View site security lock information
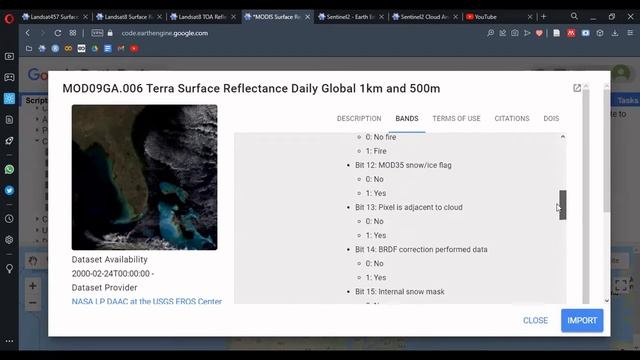Screen dimensions: 640x360 pyautogui.click(x=110, y=33)
